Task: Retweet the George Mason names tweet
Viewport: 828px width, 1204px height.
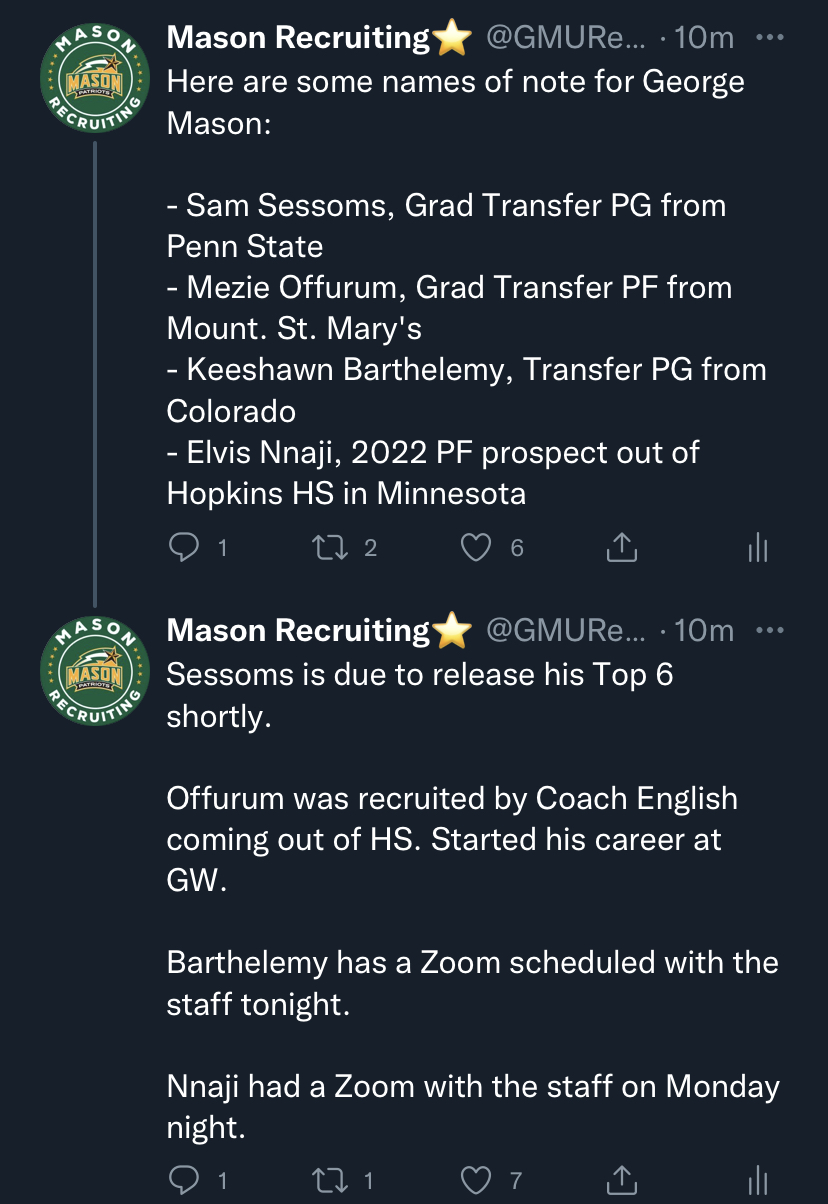Action: [x=327, y=547]
